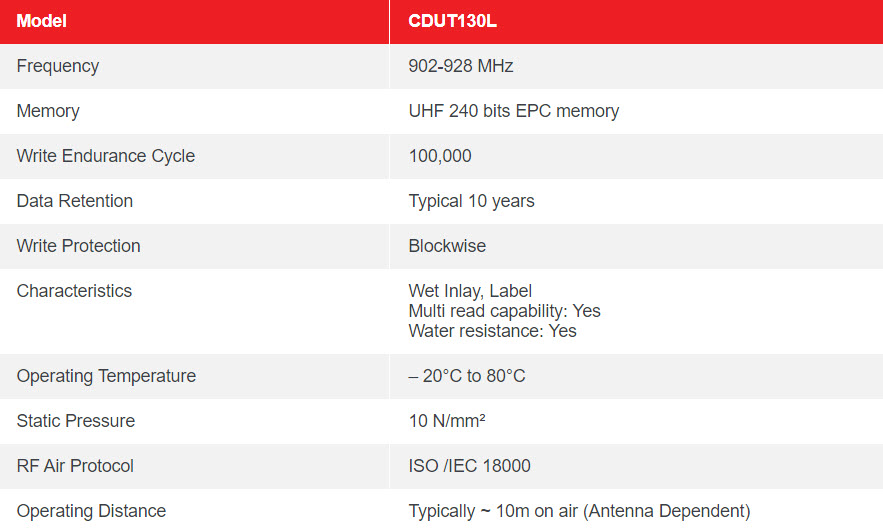883x530 pixels.
Task: Select the CDUT130L model header
Action: 452,21
